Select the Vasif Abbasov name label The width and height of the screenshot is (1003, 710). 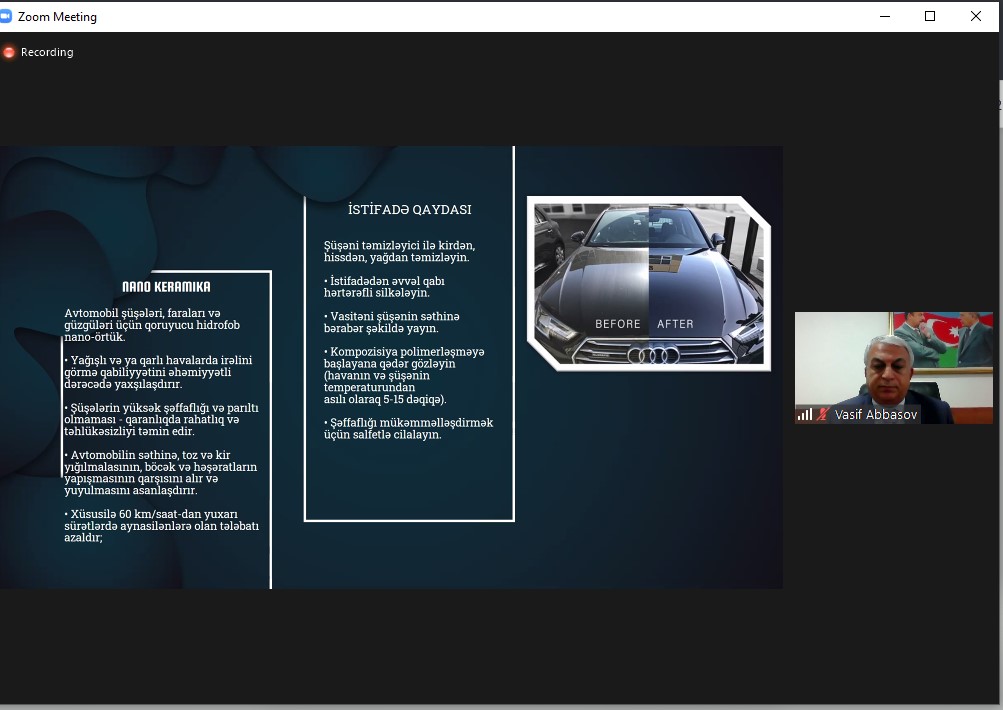click(x=875, y=414)
